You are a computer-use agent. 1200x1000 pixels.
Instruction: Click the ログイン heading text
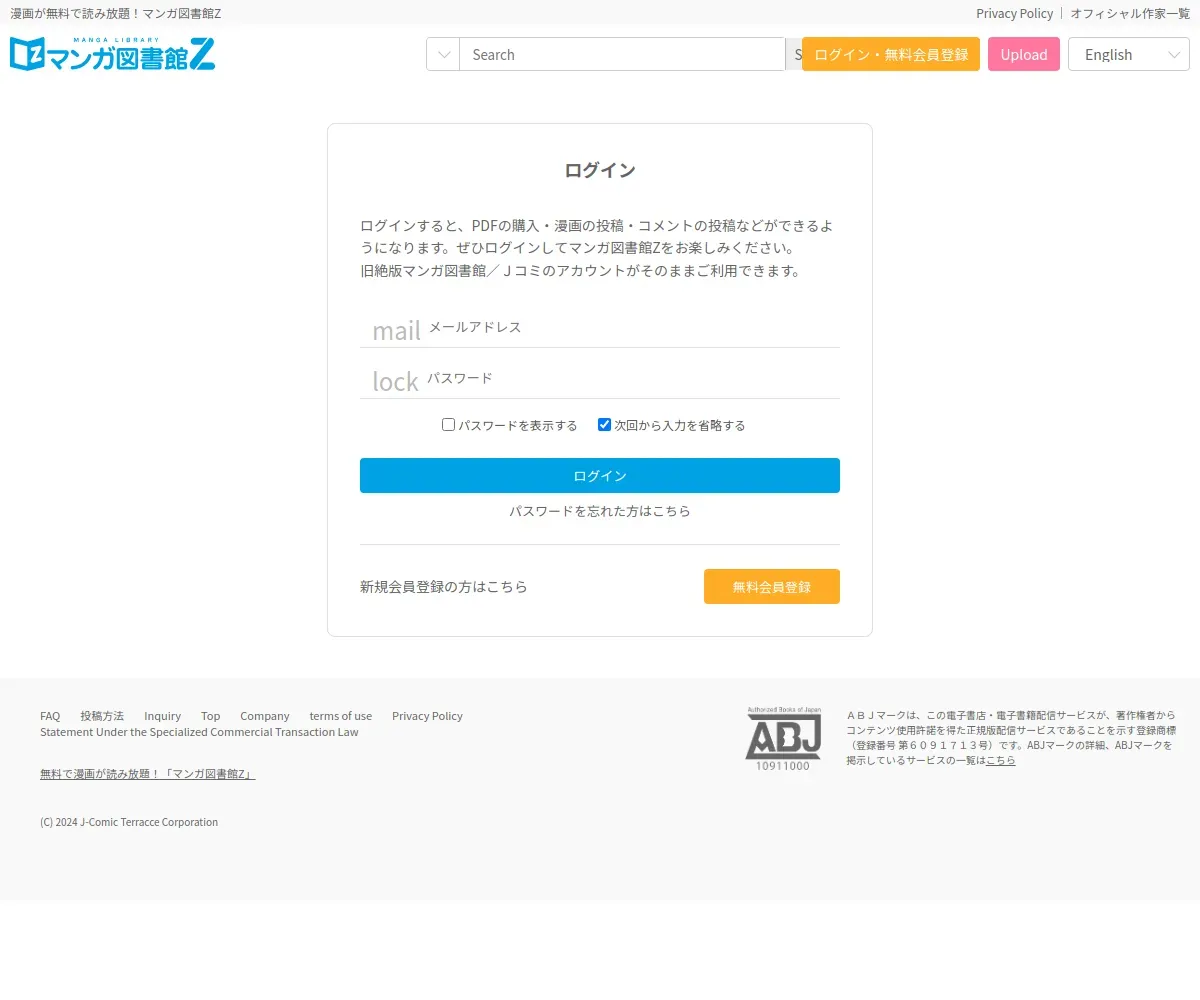[600, 170]
